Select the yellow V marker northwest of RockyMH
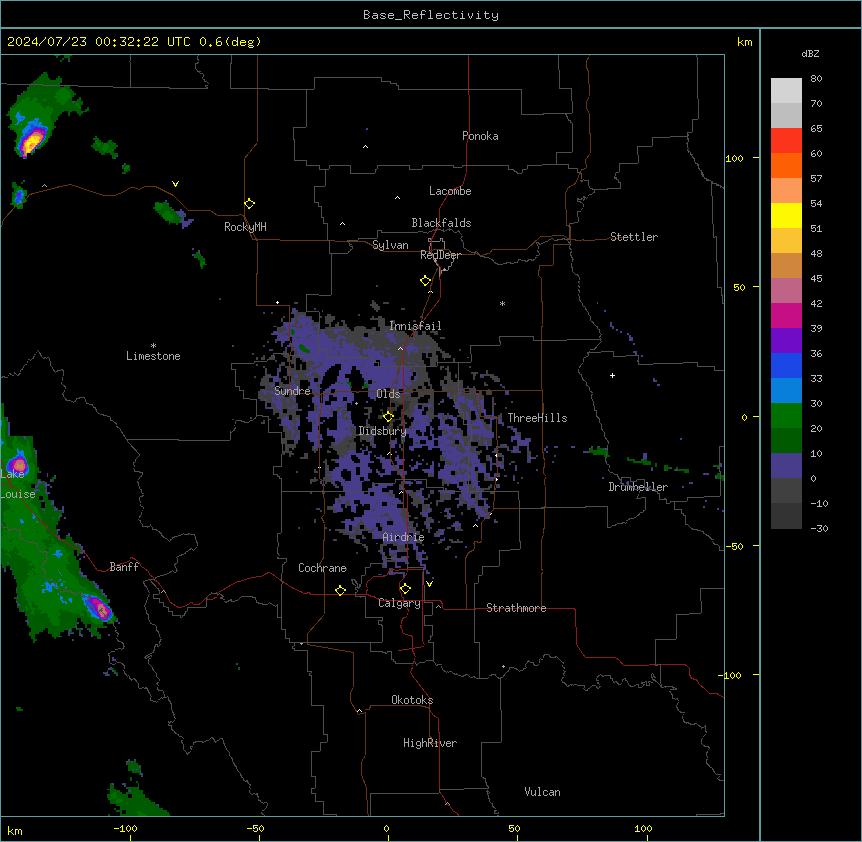862x842 pixels. click(175, 184)
